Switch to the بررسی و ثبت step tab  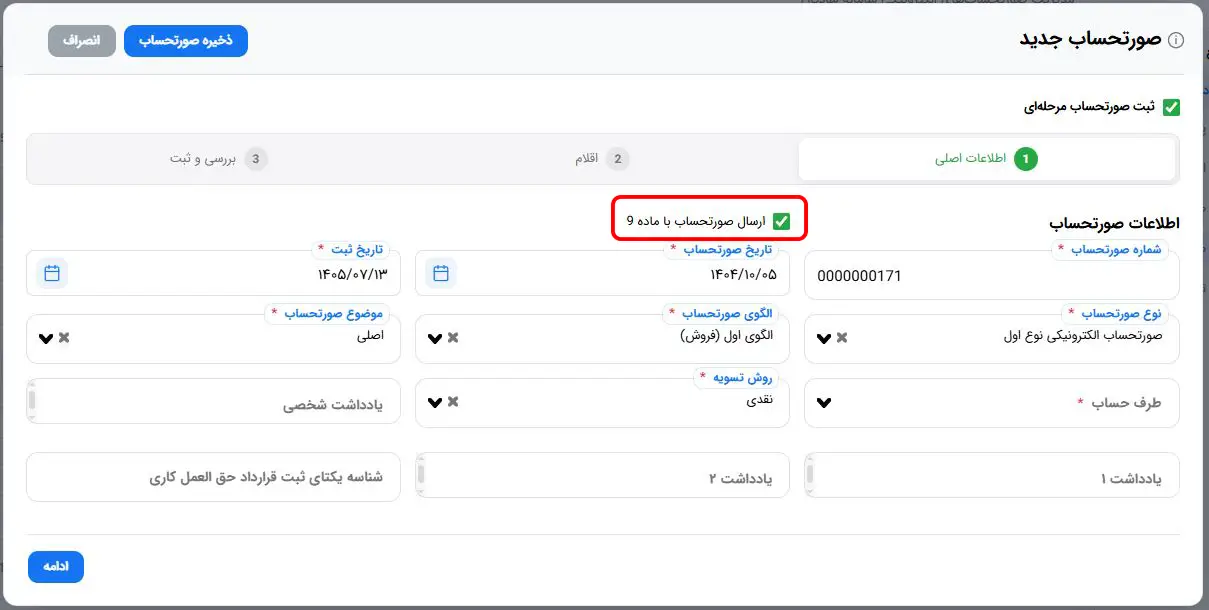click(218, 159)
